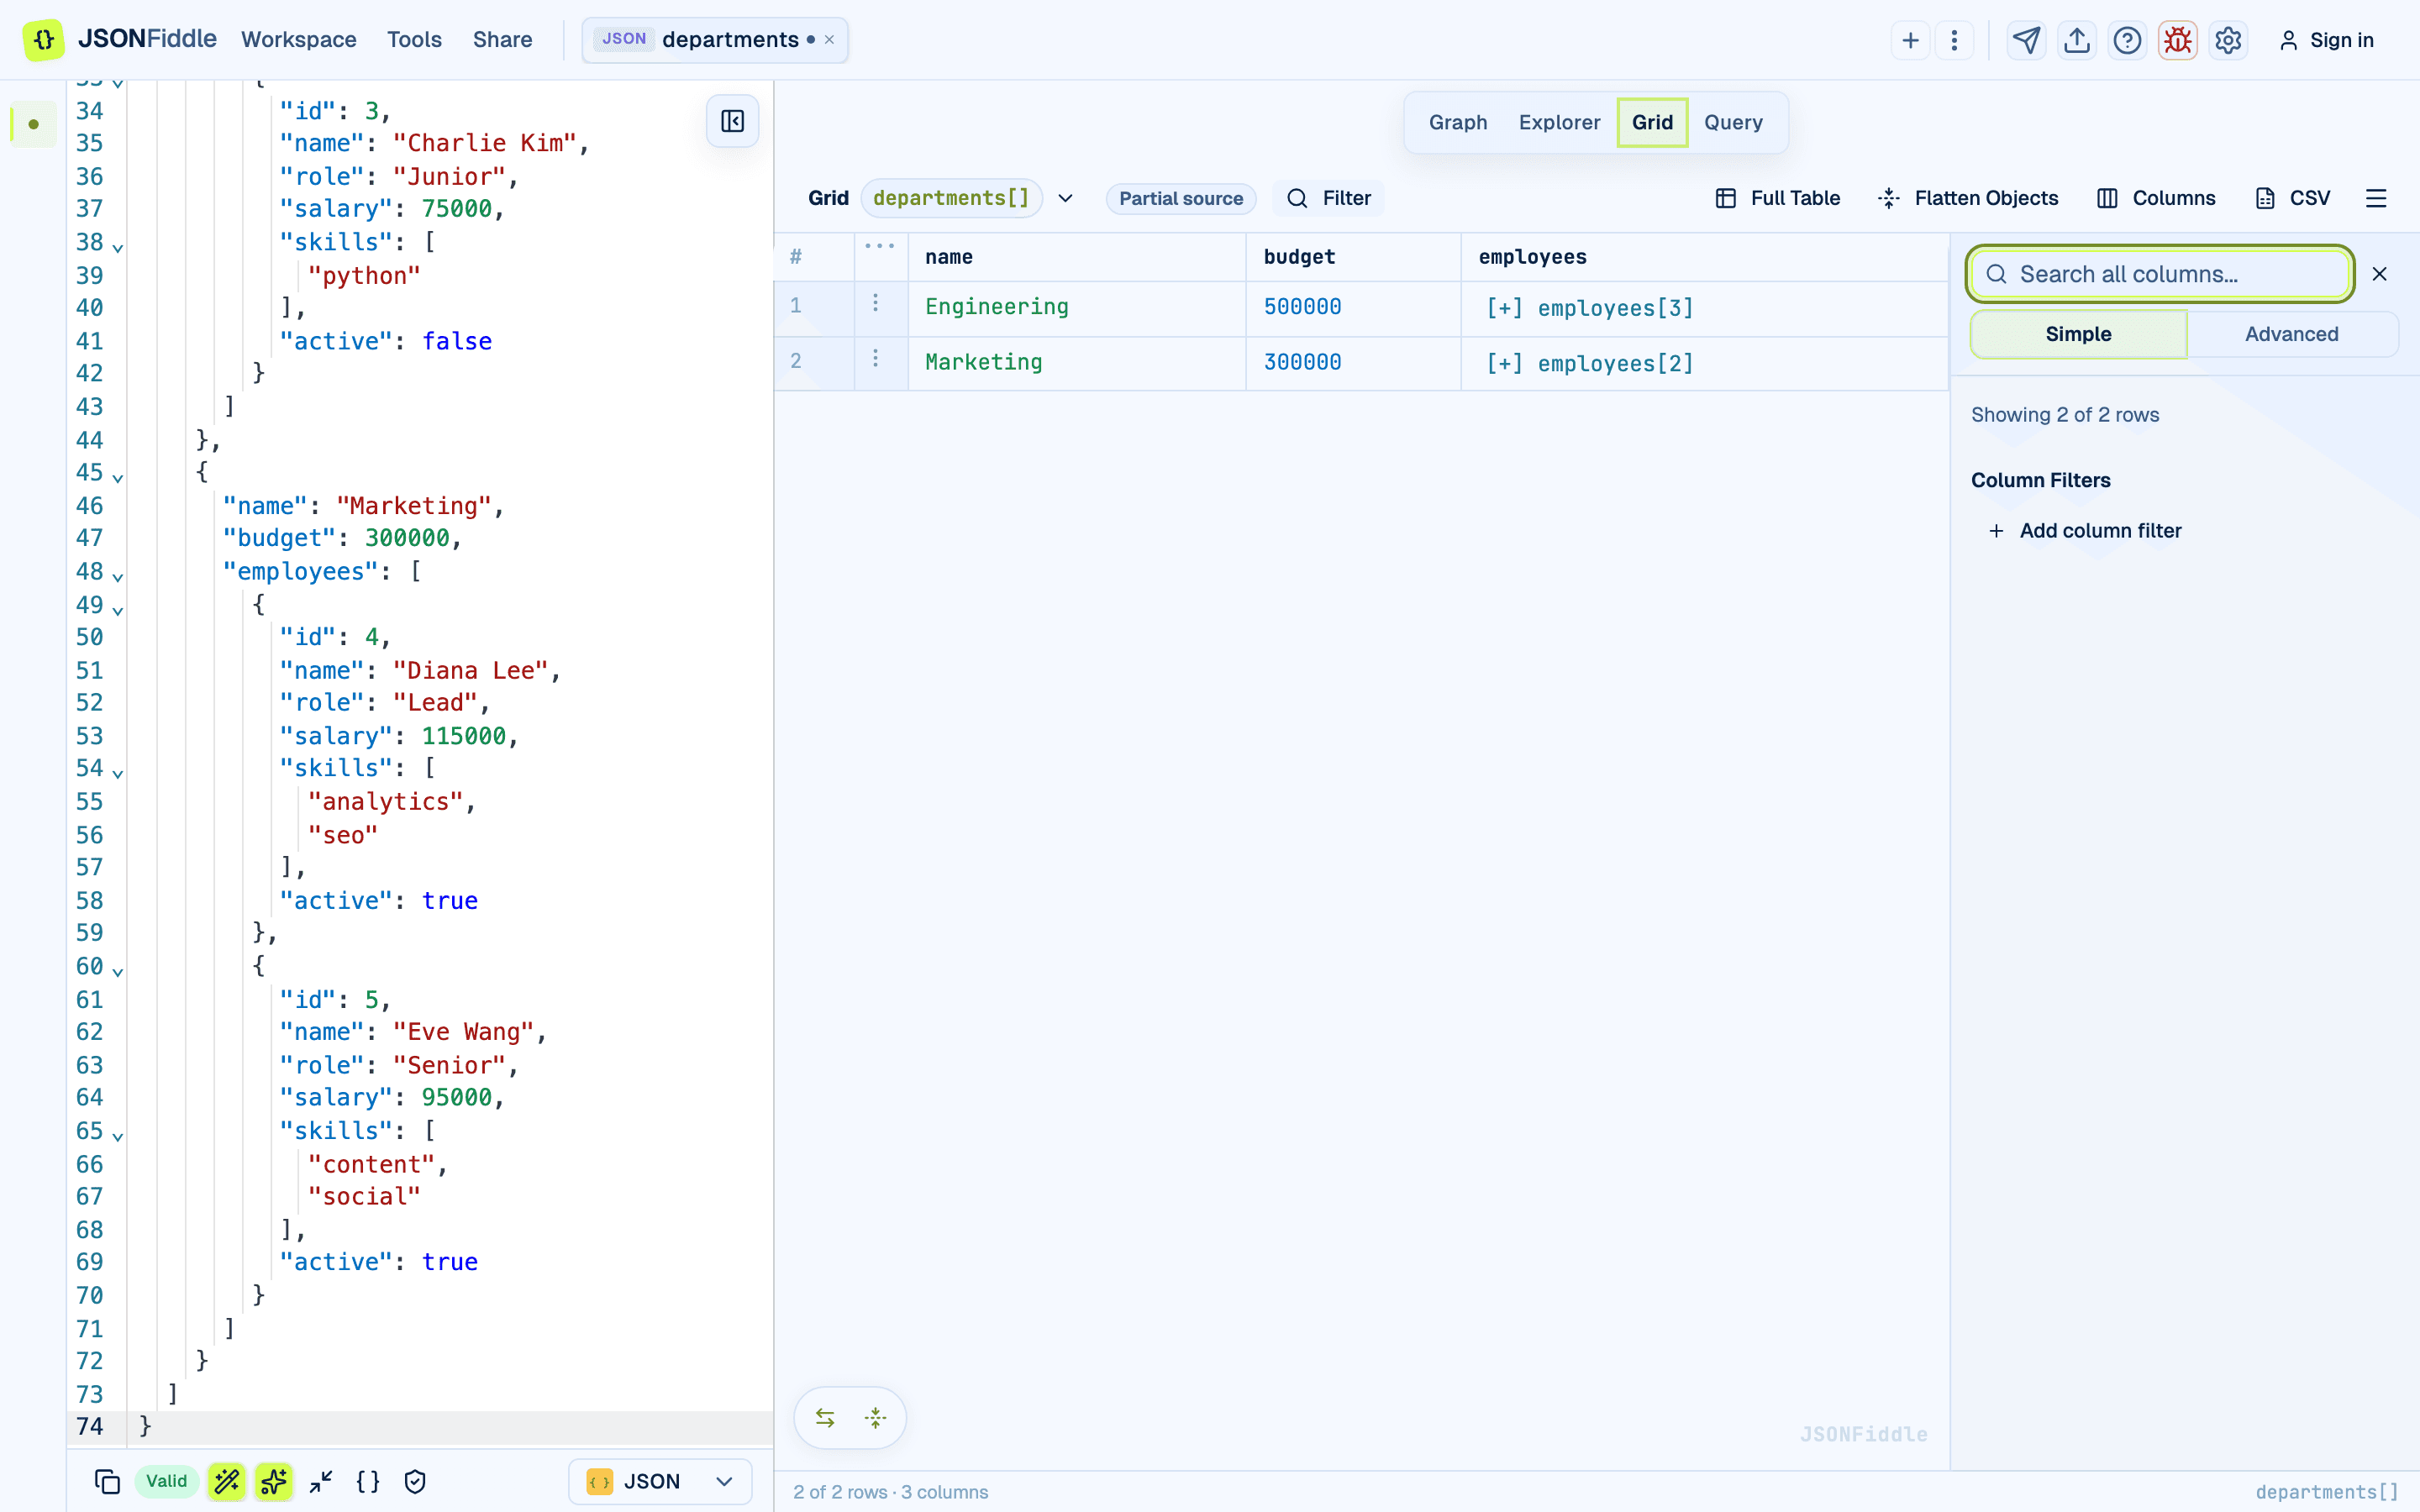2420x1512 pixels.
Task: Toggle Flatten Objects in grid toolbar
Action: coord(1968,198)
